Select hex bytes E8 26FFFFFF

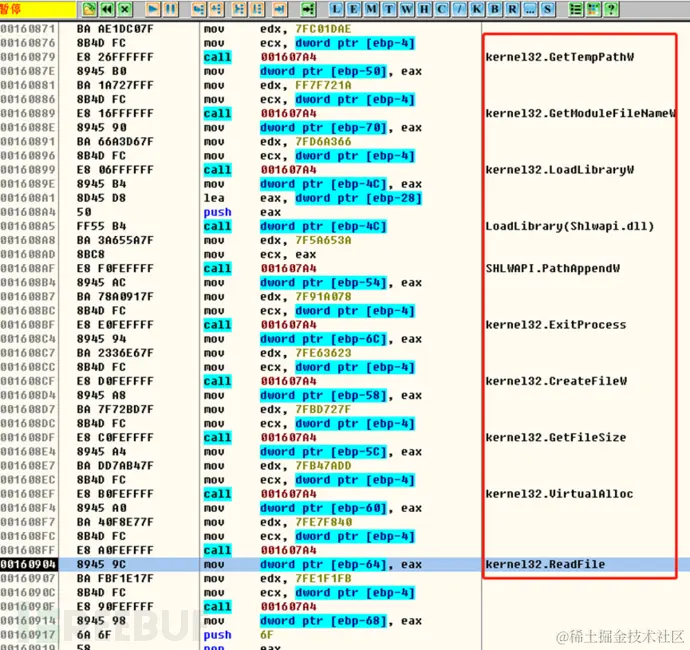[x=115, y=57]
